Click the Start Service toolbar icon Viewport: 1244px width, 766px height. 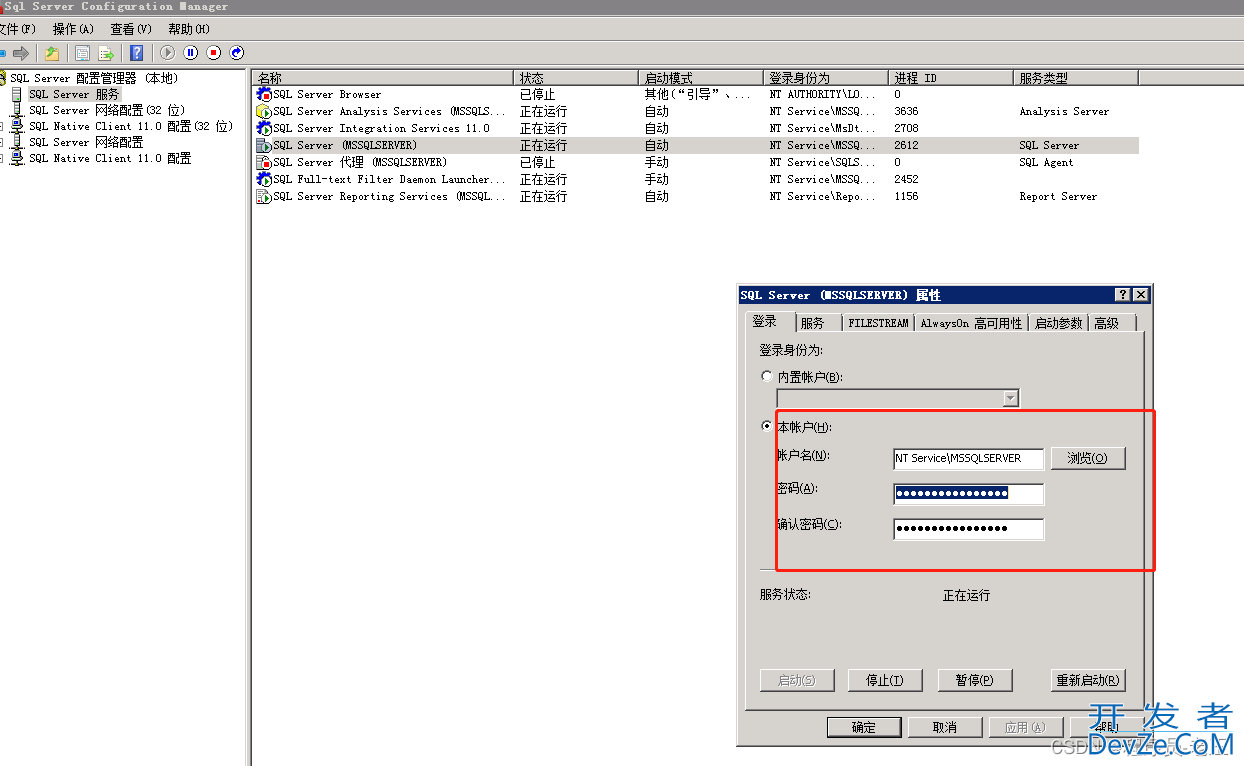click(x=167, y=53)
